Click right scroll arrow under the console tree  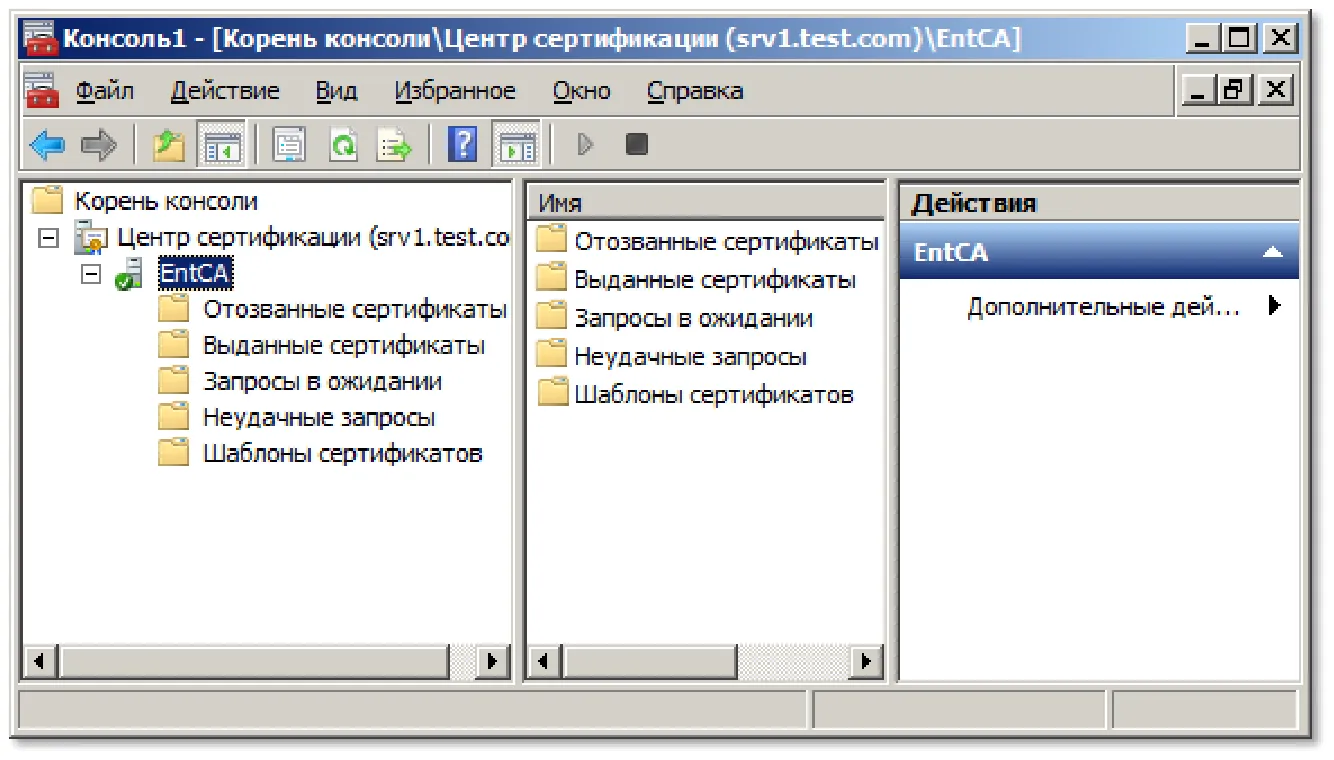(492, 661)
